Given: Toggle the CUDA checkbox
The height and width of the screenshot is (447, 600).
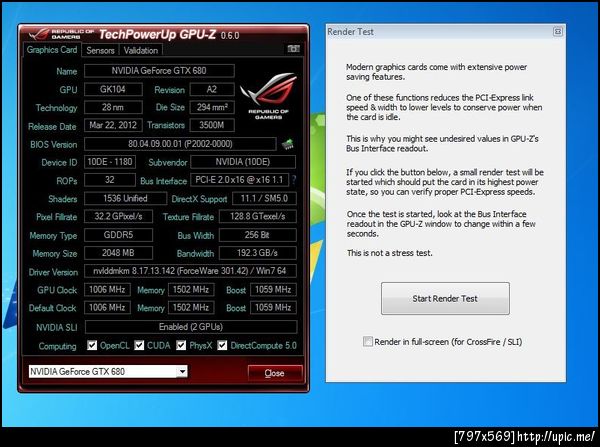Looking at the screenshot, I should [139, 346].
